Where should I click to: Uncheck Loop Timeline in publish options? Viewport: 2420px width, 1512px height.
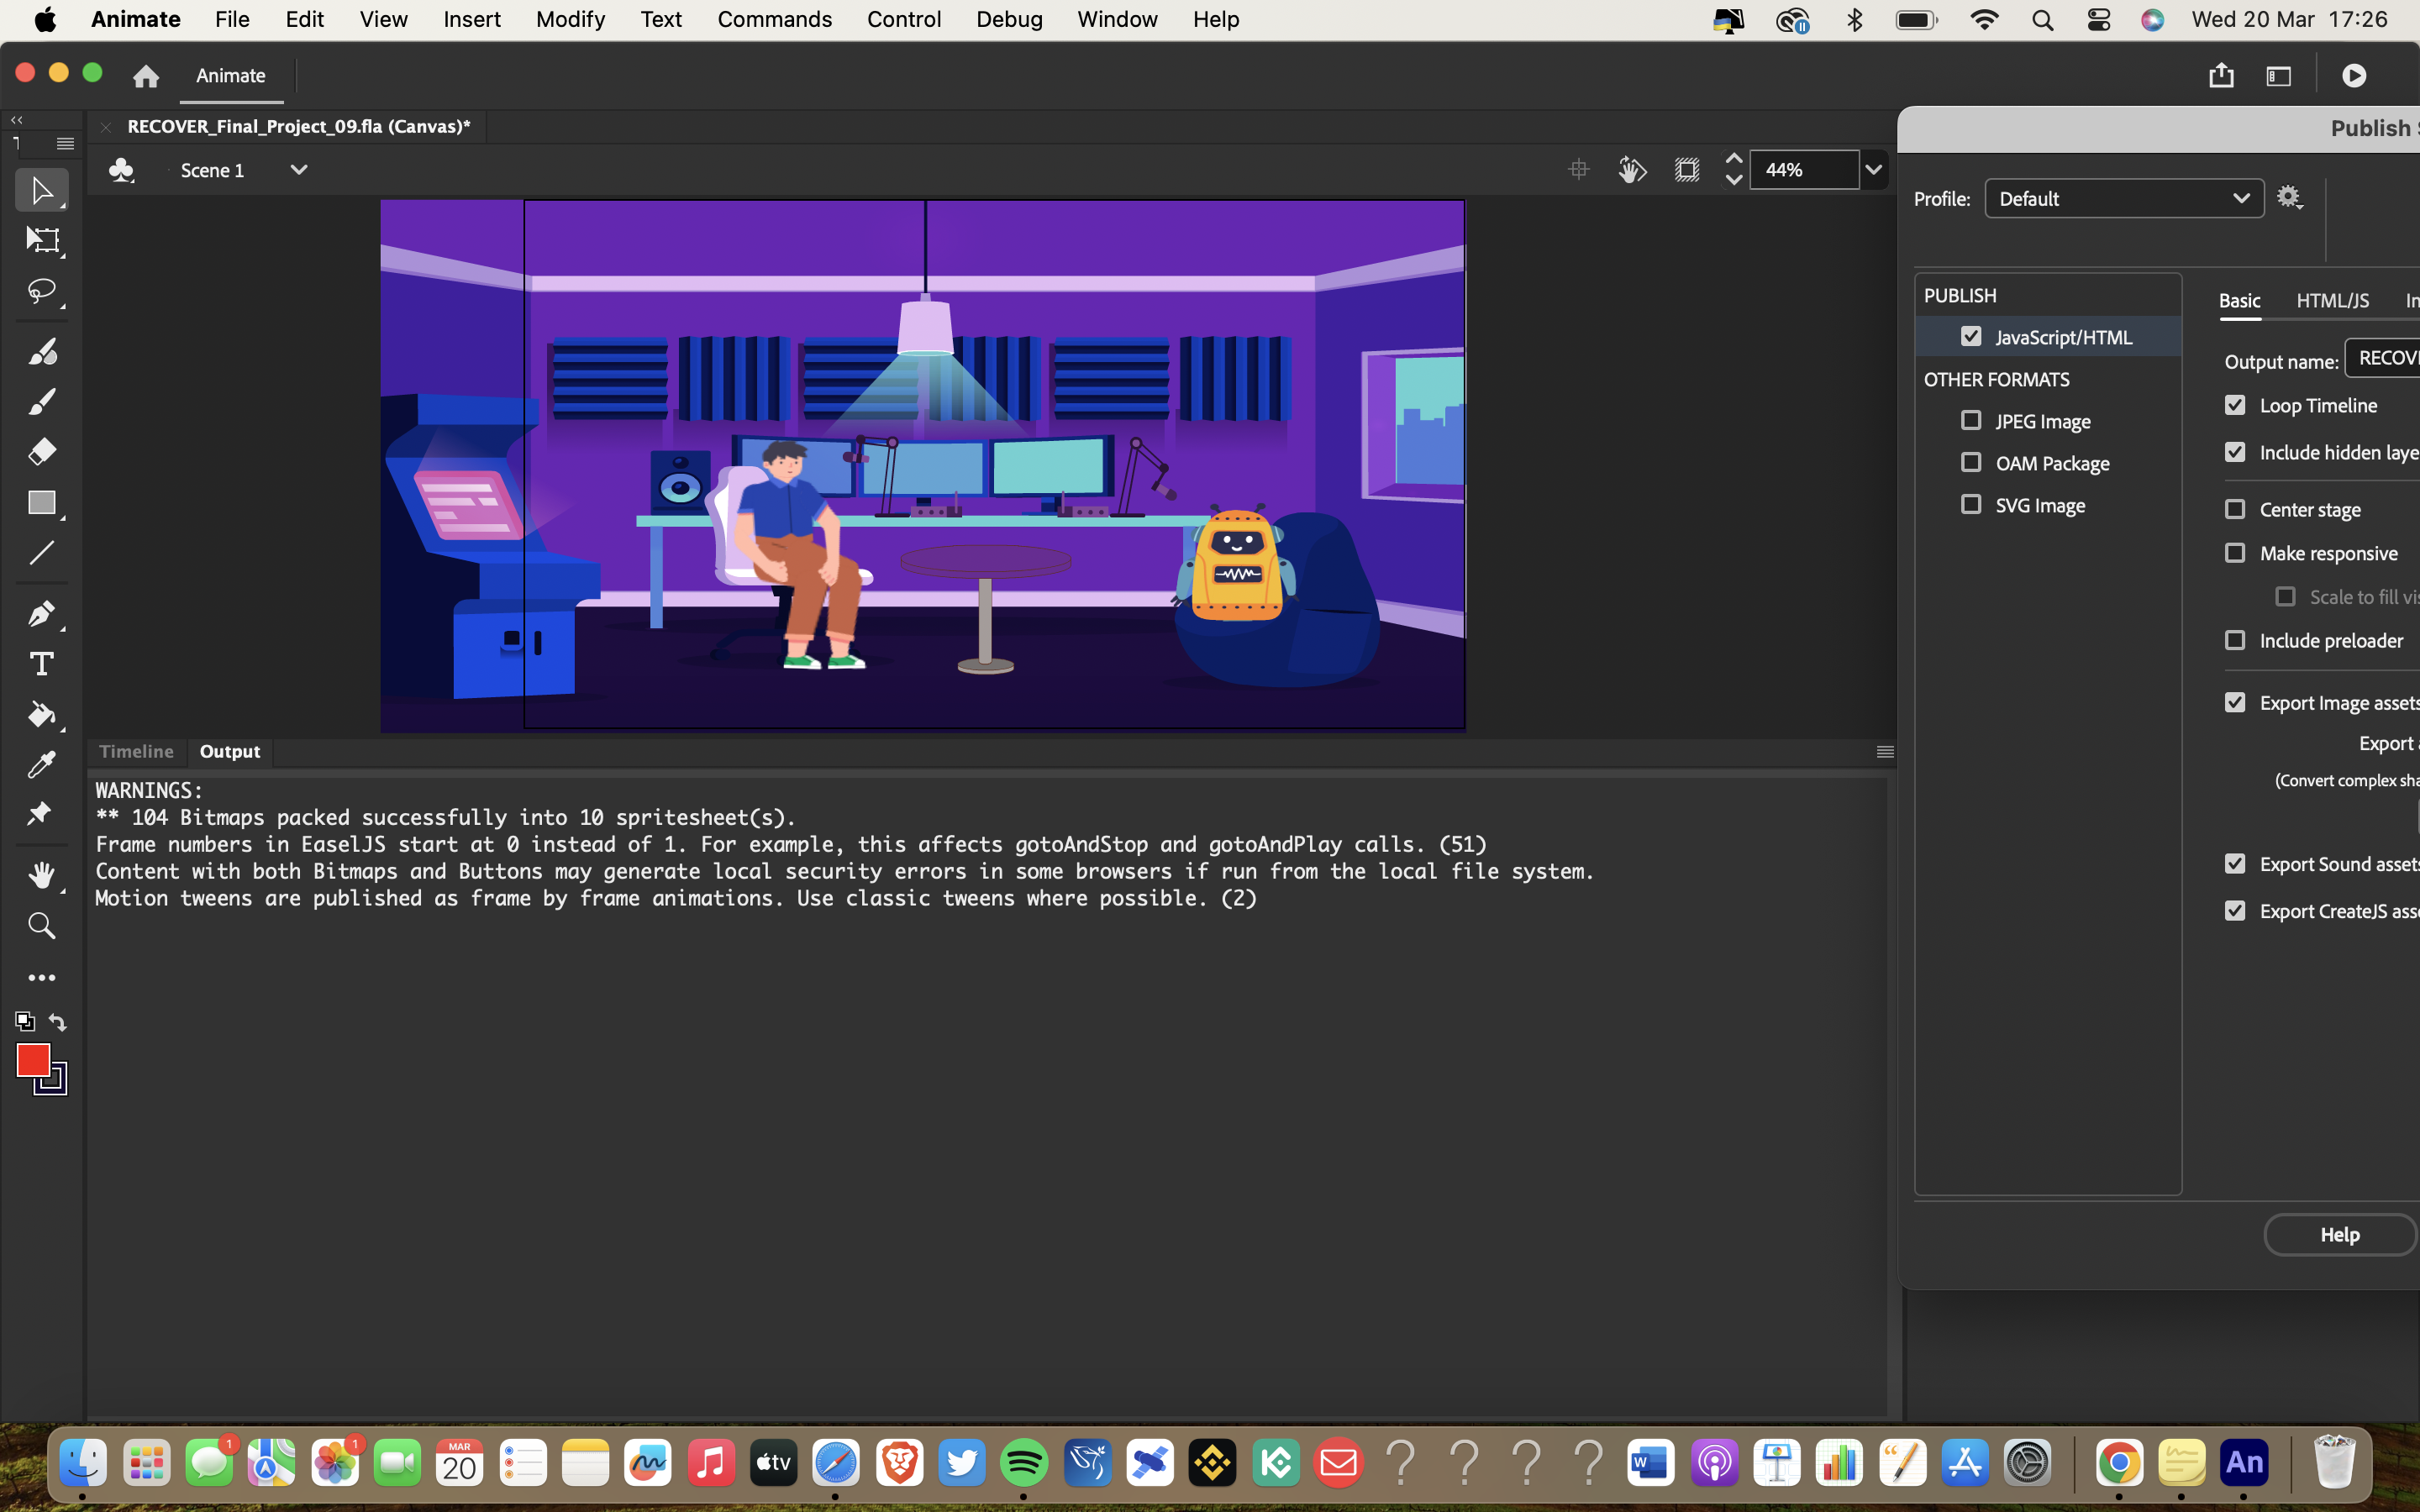[2236, 404]
